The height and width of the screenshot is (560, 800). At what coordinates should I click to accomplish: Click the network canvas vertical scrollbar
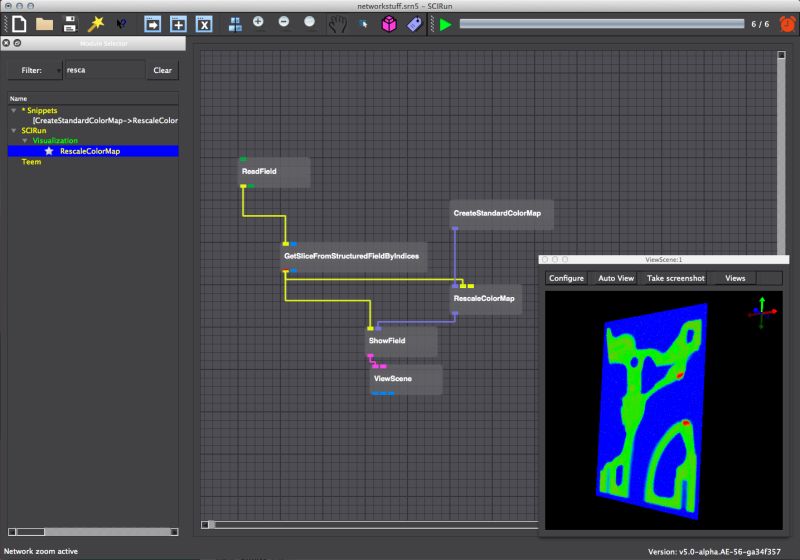tap(781, 153)
